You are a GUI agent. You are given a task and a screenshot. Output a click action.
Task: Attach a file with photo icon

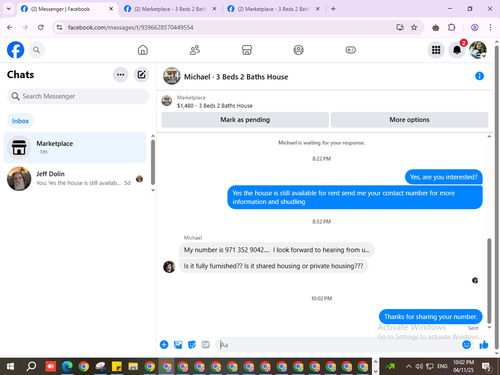pyautogui.click(x=178, y=345)
